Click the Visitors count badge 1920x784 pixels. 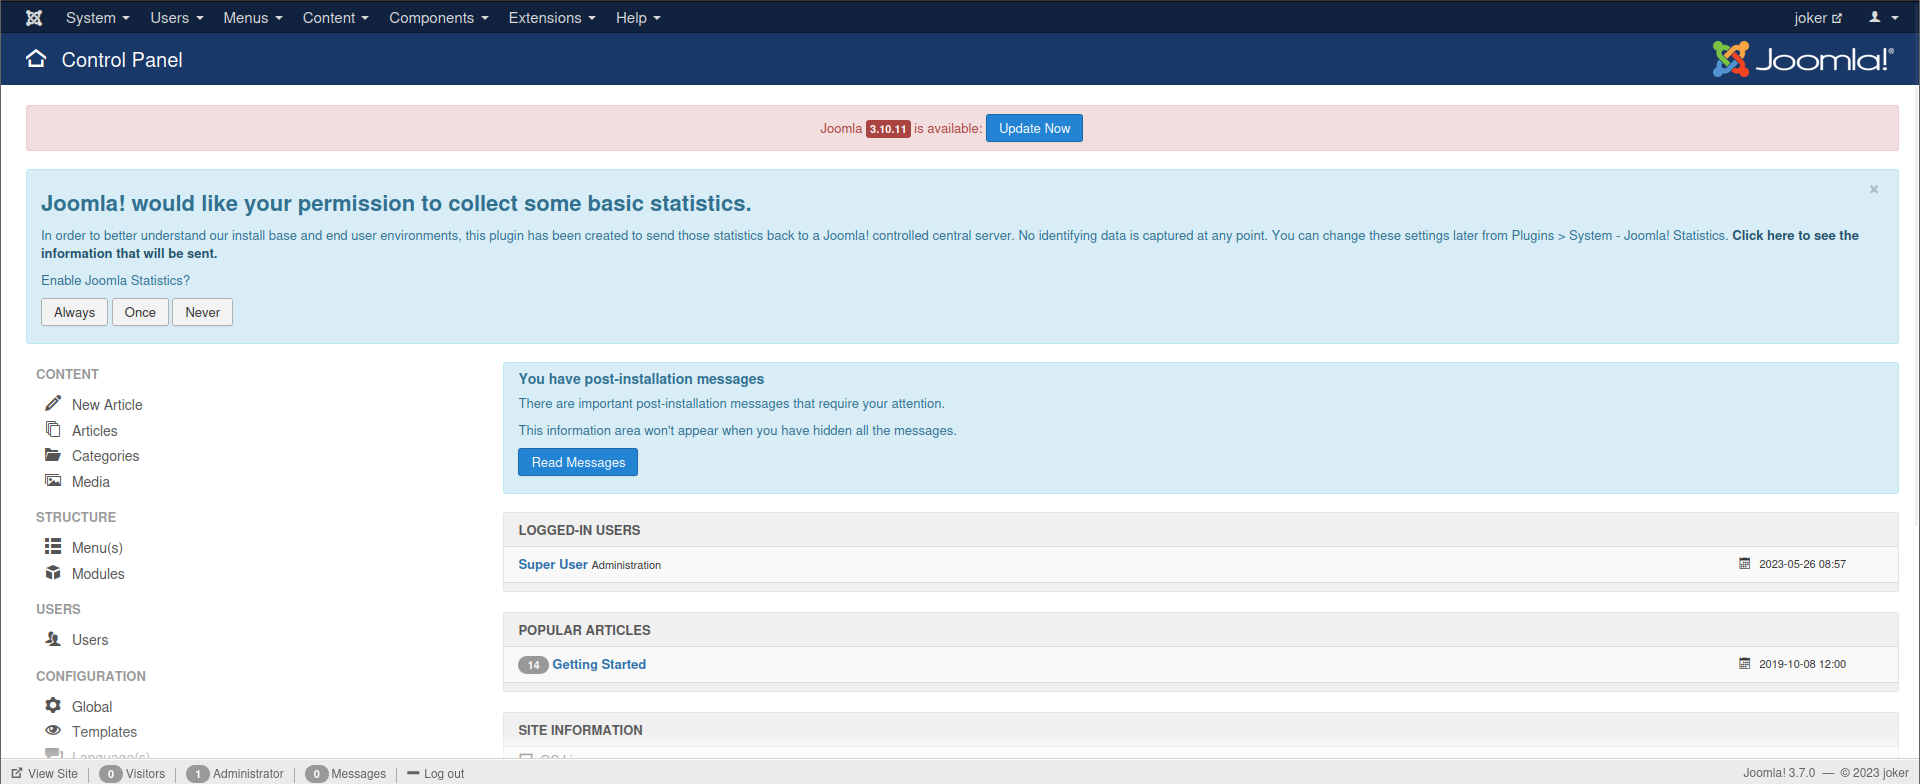[x=111, y=774]
